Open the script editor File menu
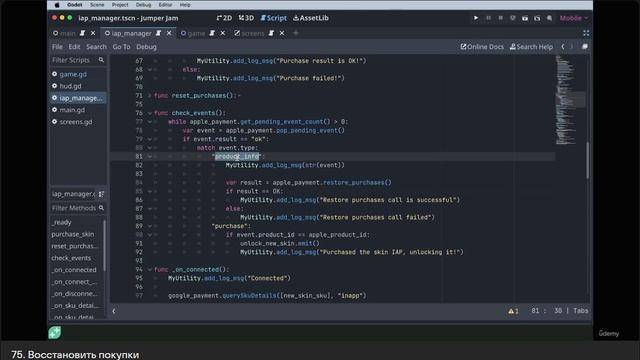The image size is (640, 360). pos(57,47)
